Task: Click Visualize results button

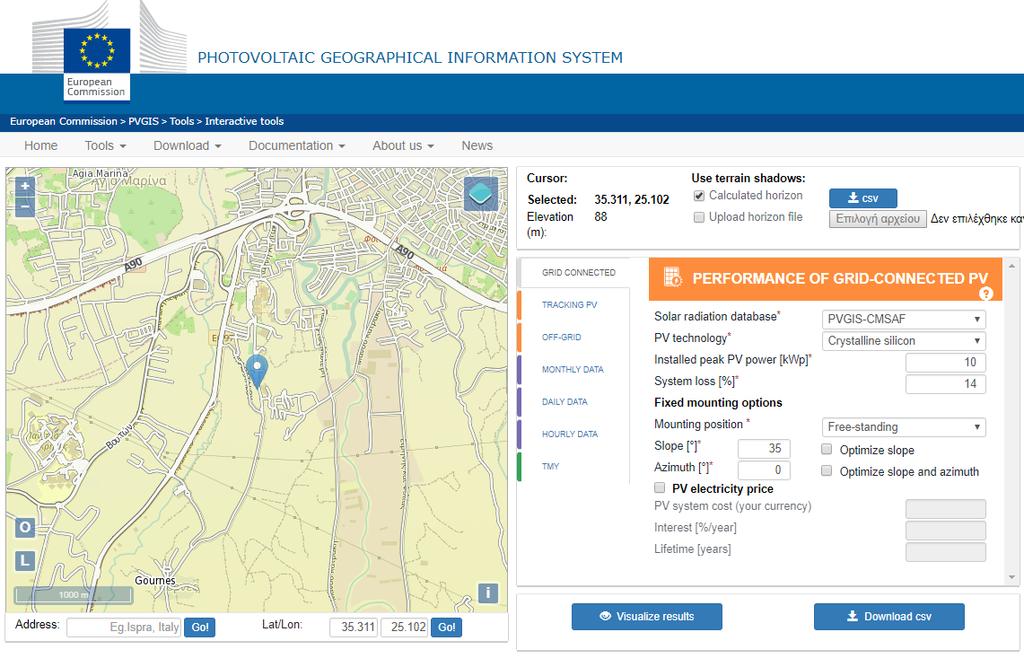Action: [647, 616]
